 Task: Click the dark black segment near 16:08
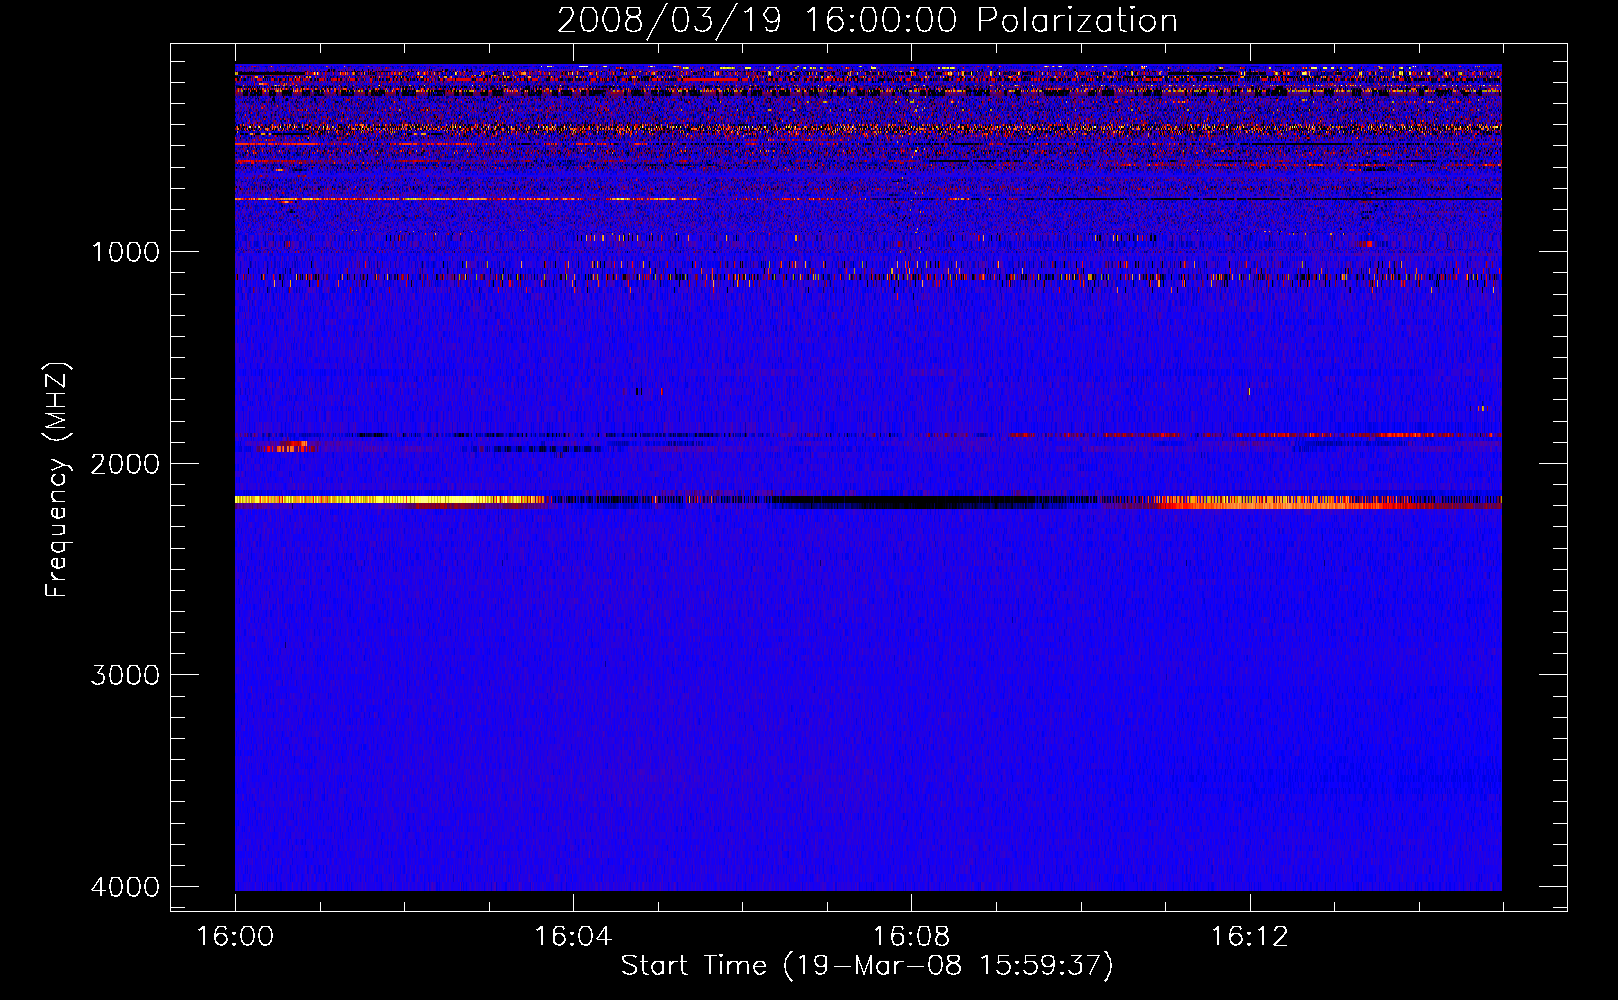click(910, 501)
